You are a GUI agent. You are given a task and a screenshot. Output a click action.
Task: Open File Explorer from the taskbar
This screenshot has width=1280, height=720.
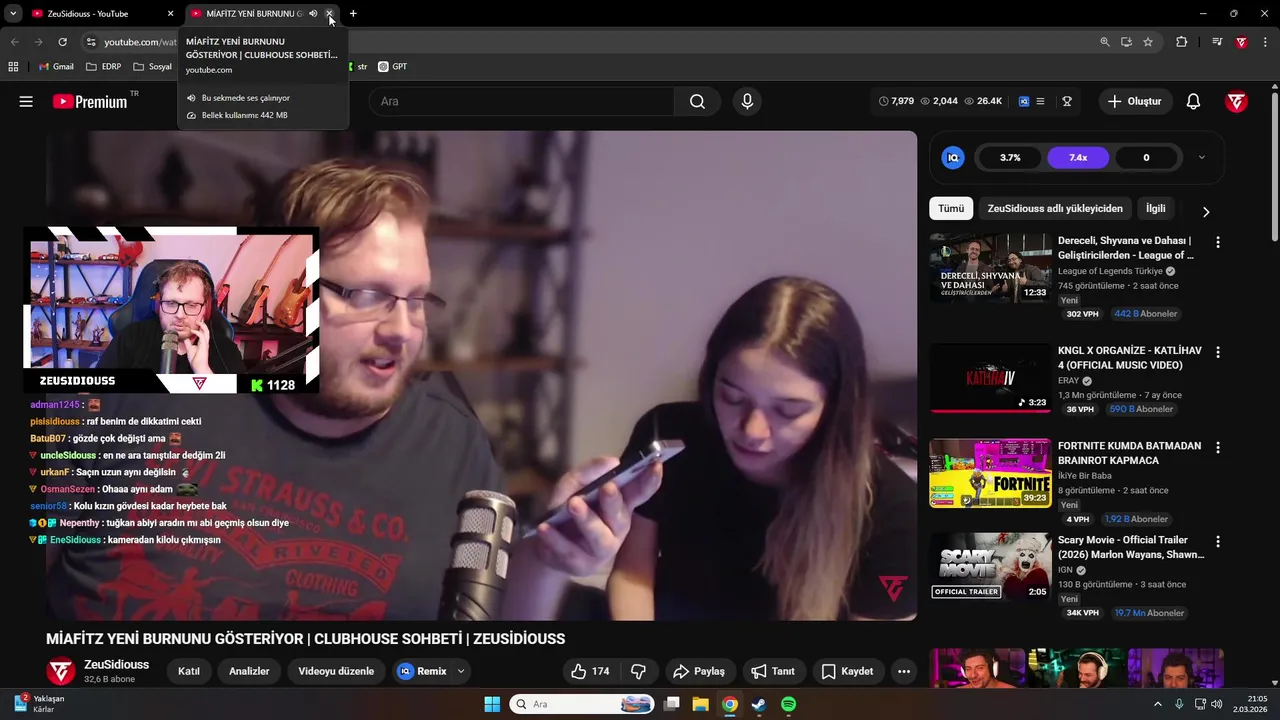click(x=700, y=704)
